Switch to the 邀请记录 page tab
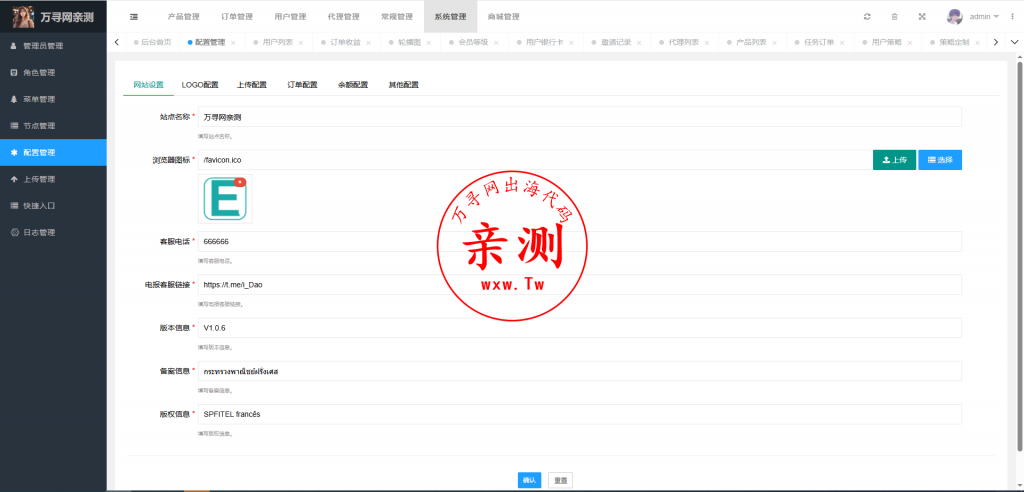The image size is (1024, 492). click(x=616, y=42)
